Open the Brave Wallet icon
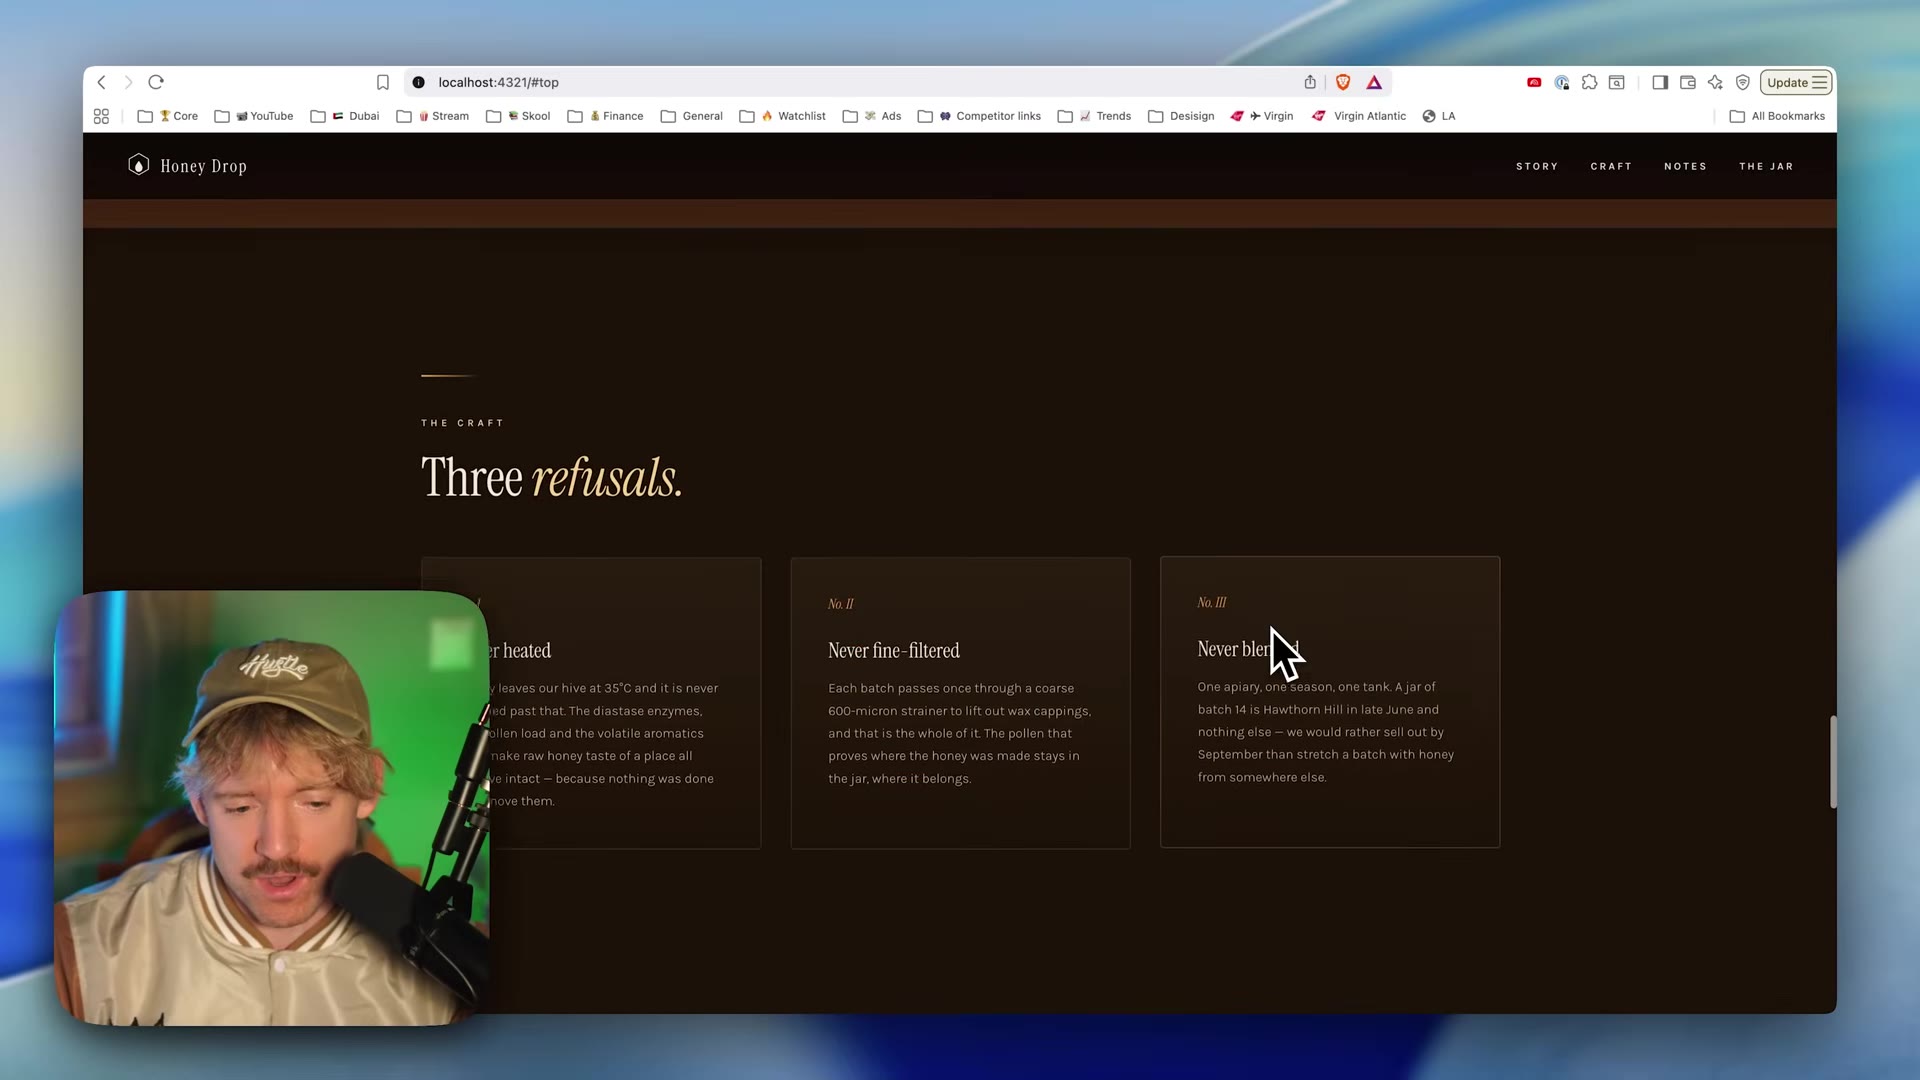 coord(1688,82)
